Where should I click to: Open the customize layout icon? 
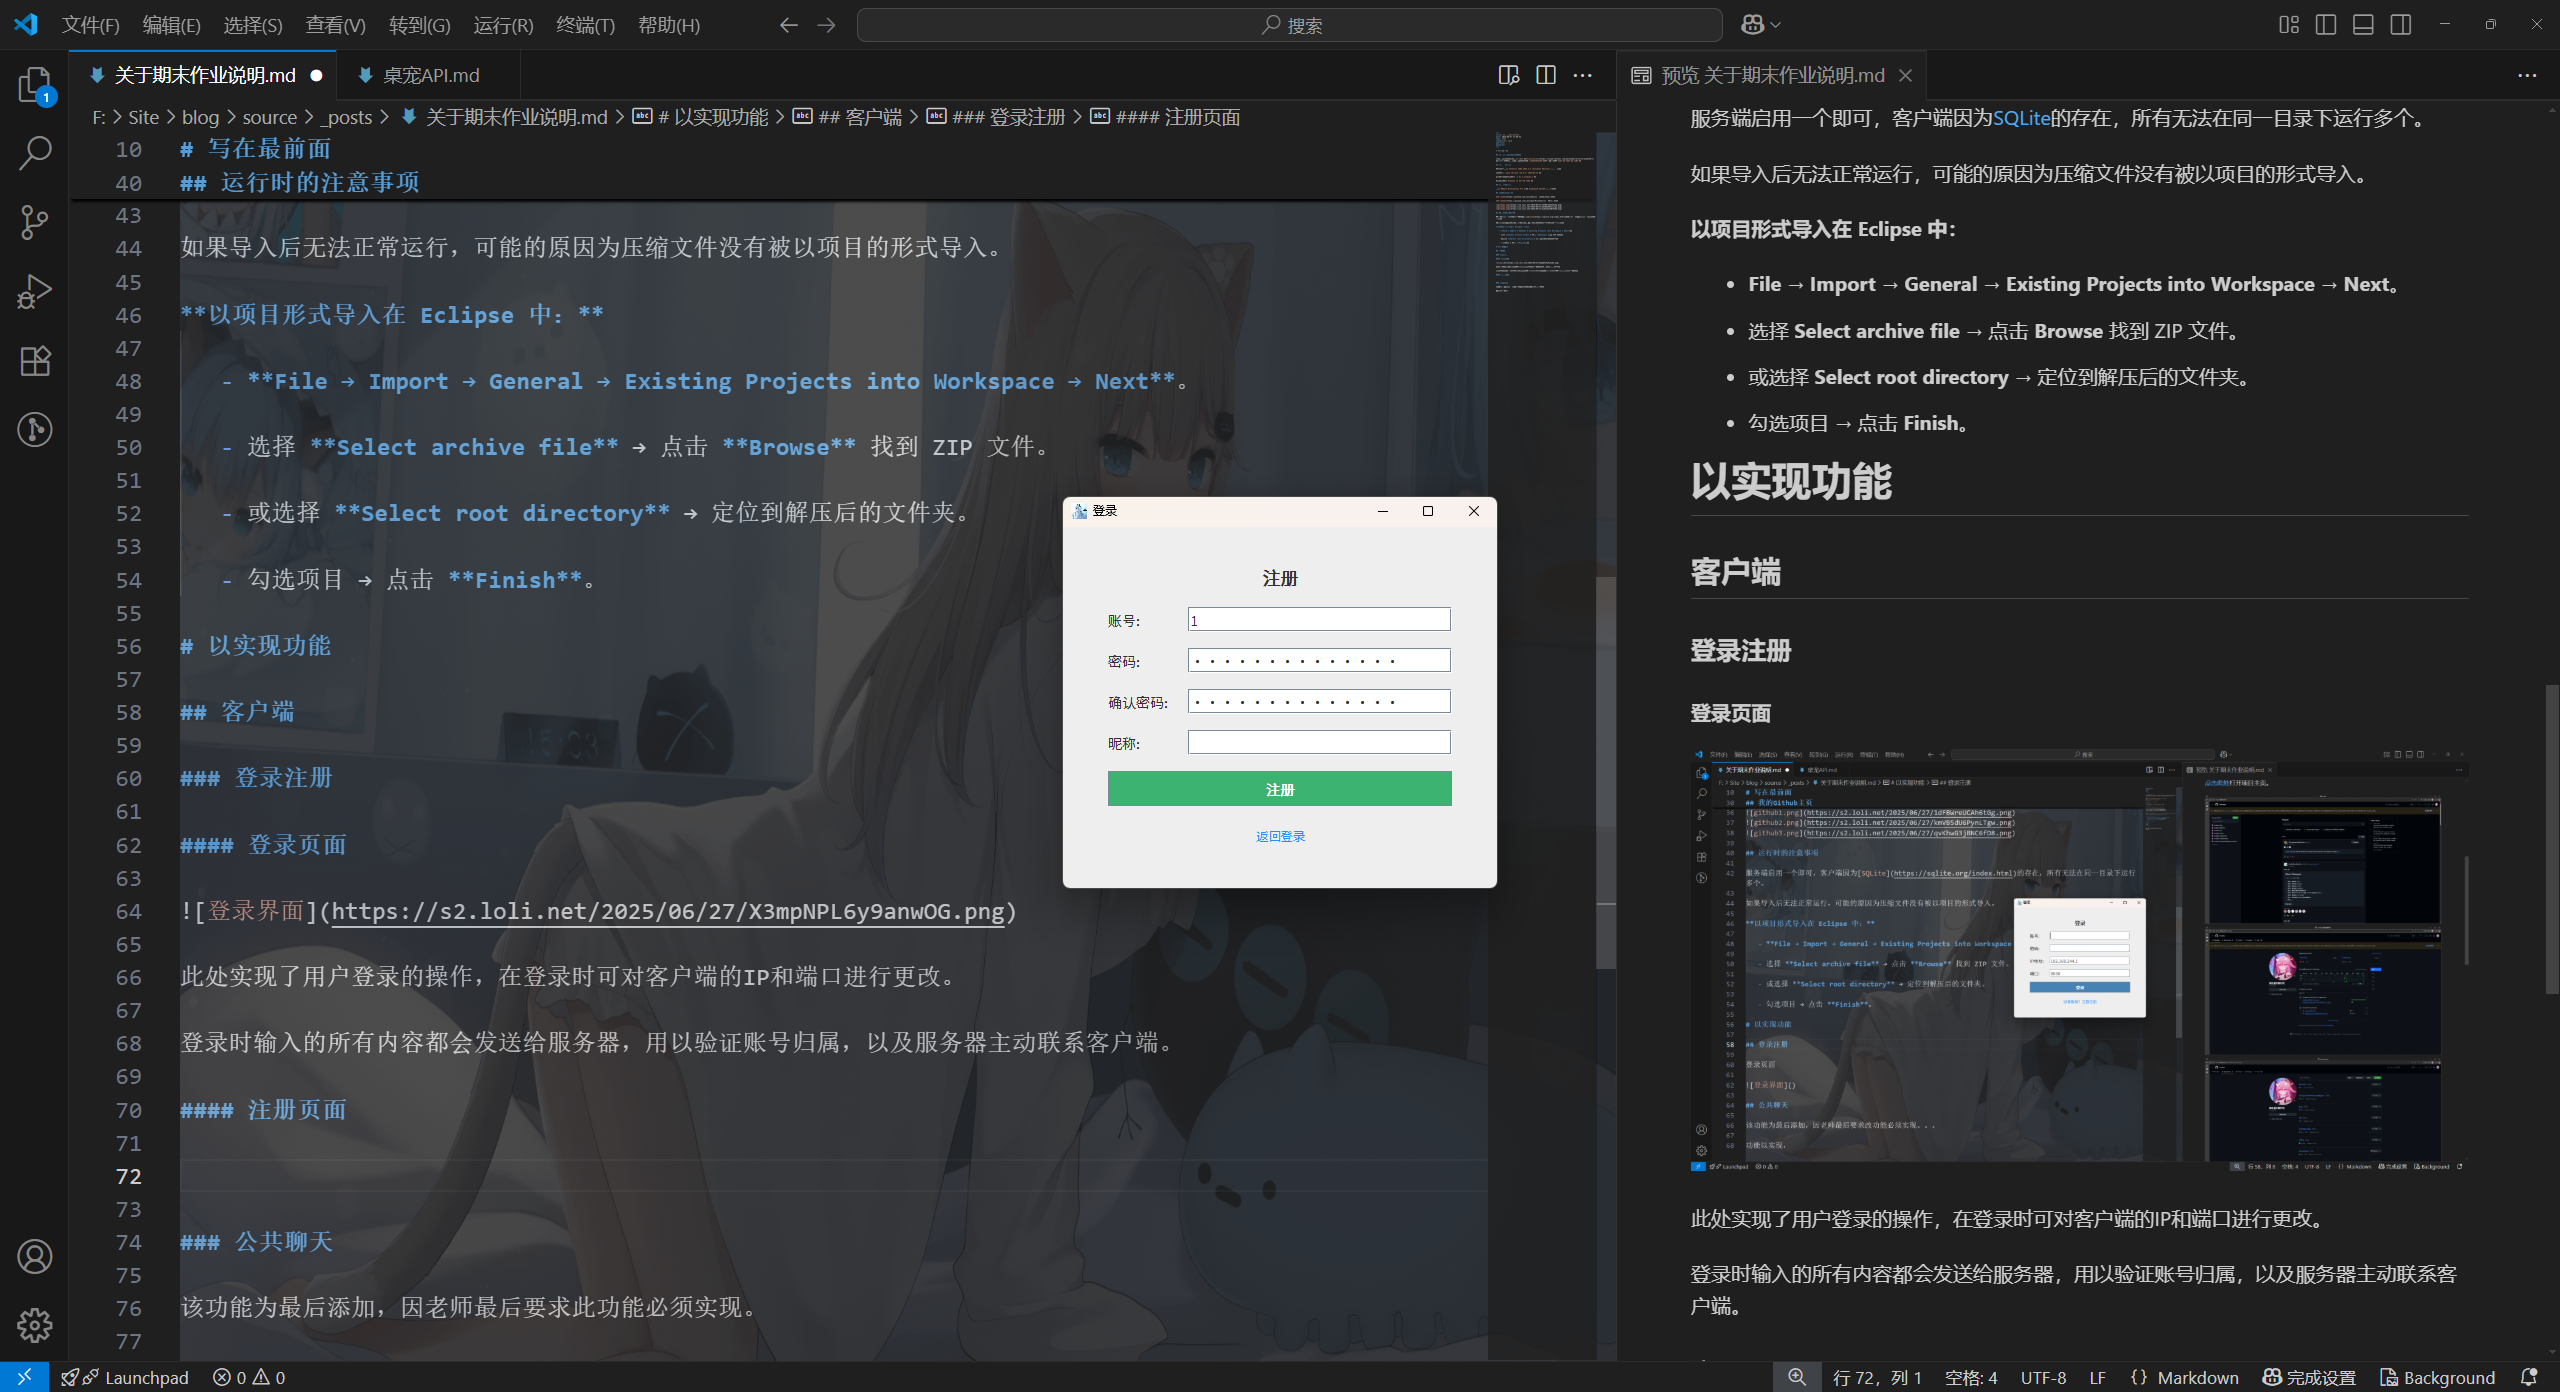2289,25
